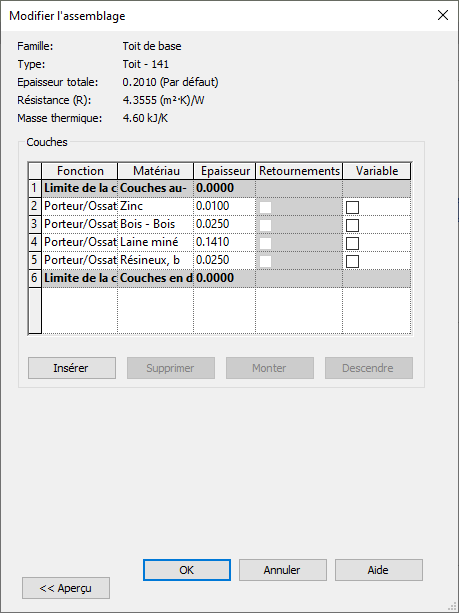
Task: Enable Variable for the Bois - Bois layer
Action: coord(352,225)
